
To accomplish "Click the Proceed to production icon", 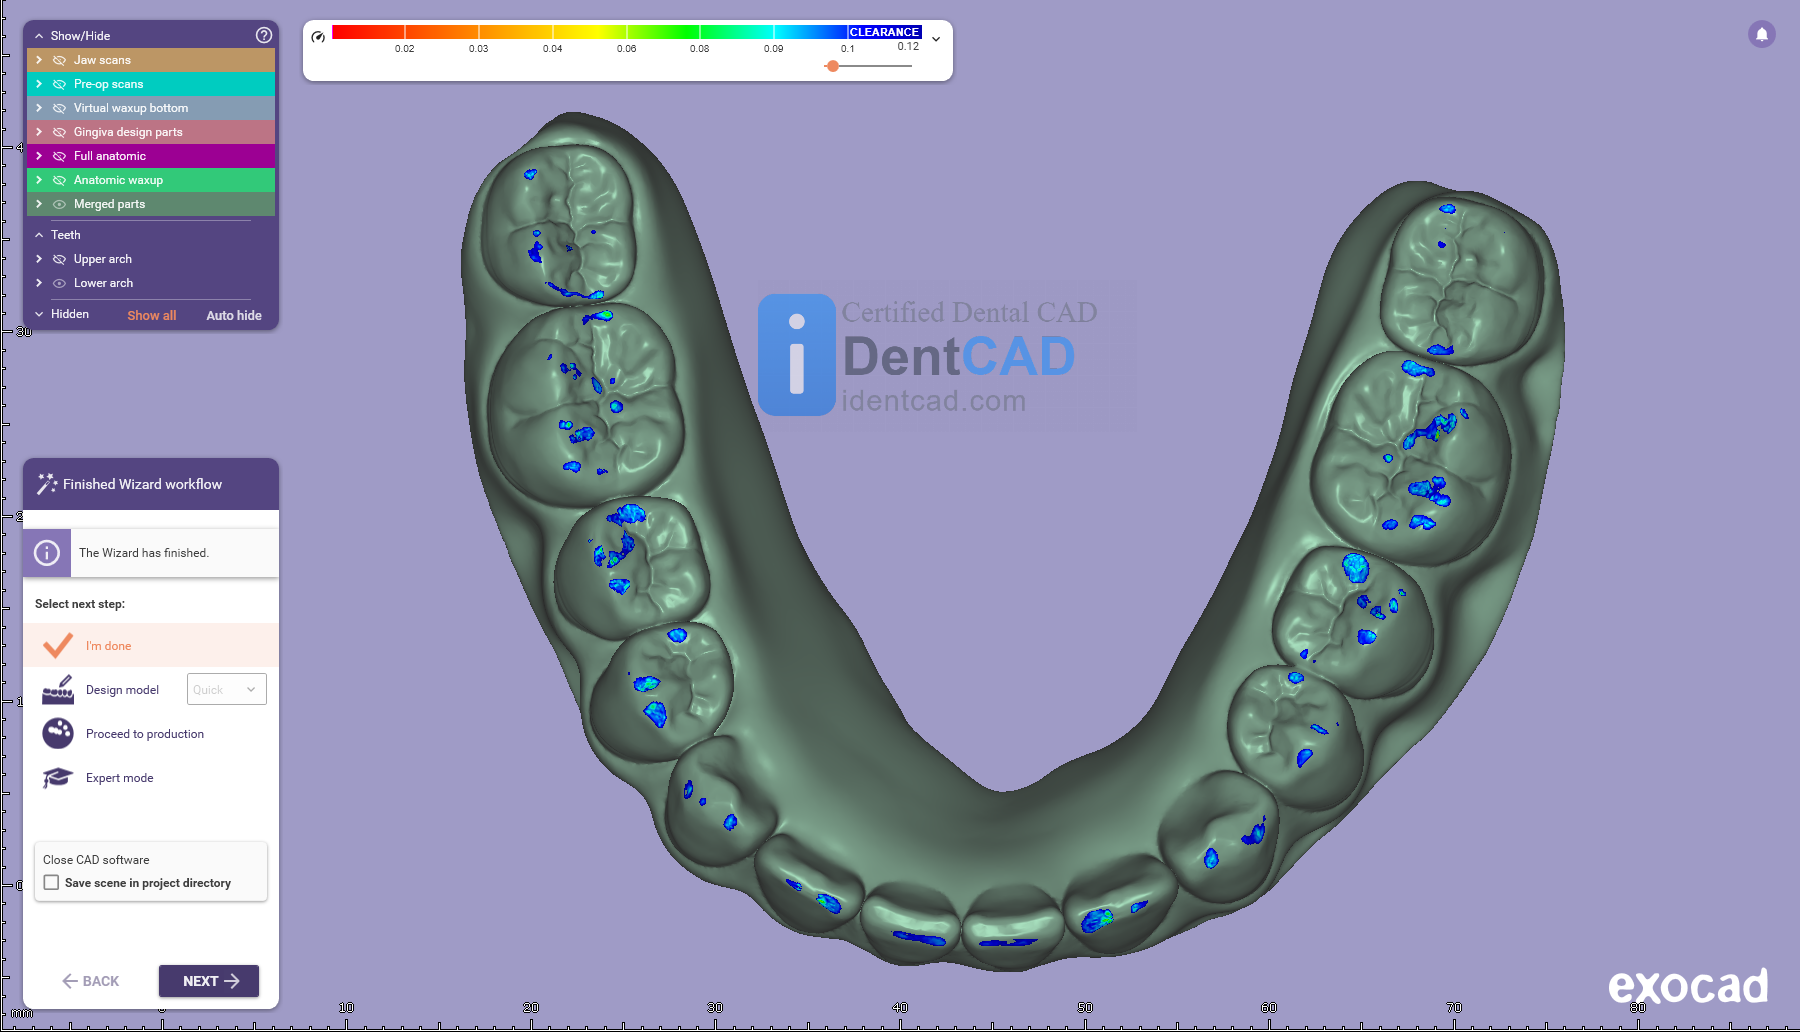I will pos(58,734).
